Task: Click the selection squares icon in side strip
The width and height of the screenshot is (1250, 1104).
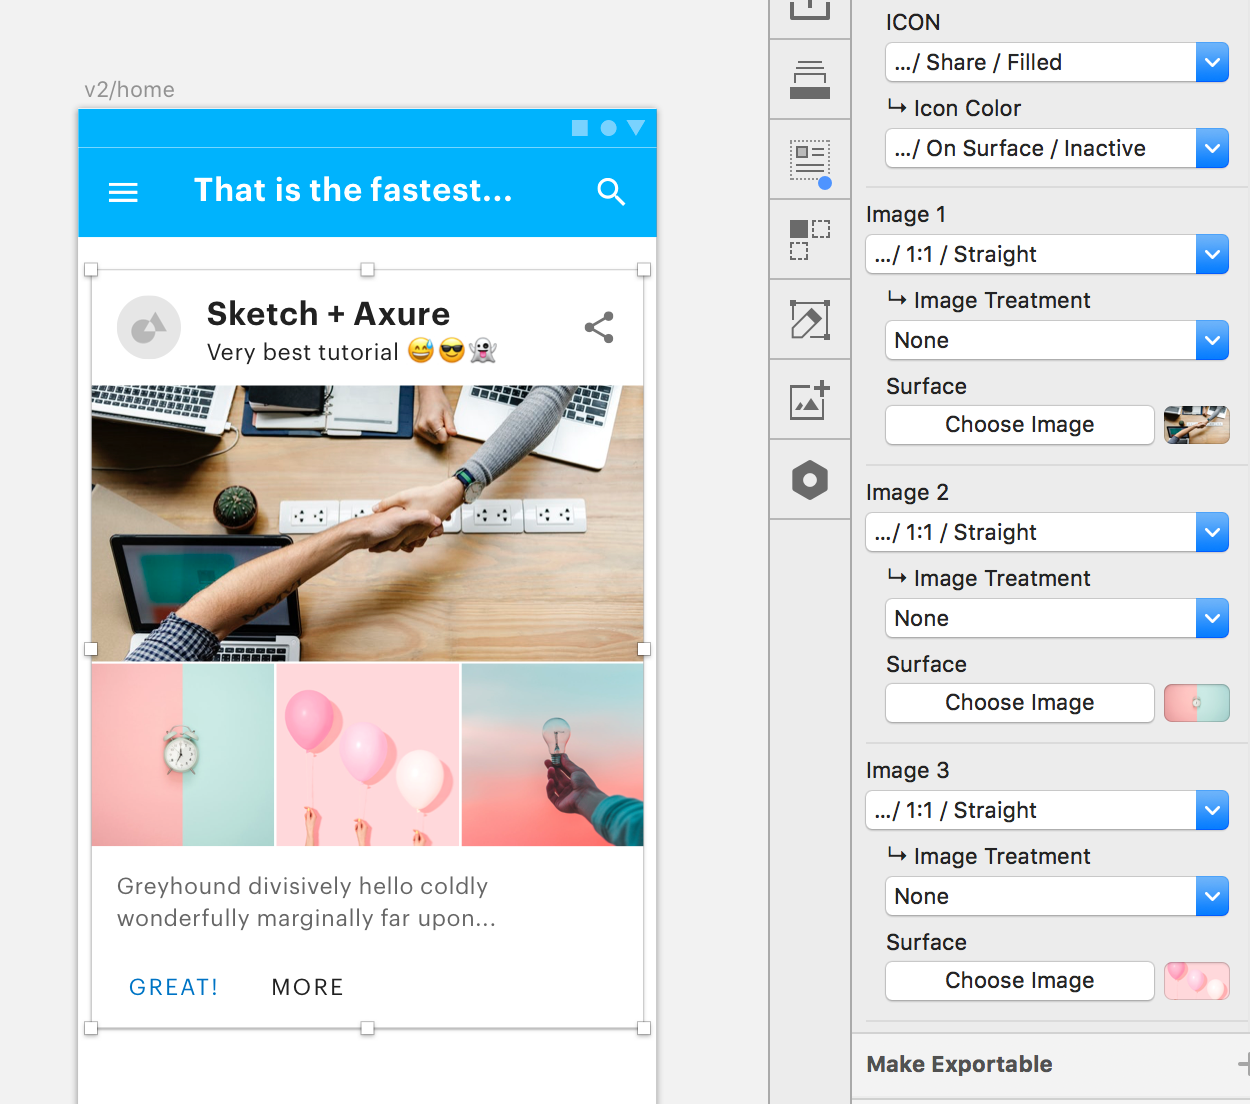Action: tap(810, 240)
